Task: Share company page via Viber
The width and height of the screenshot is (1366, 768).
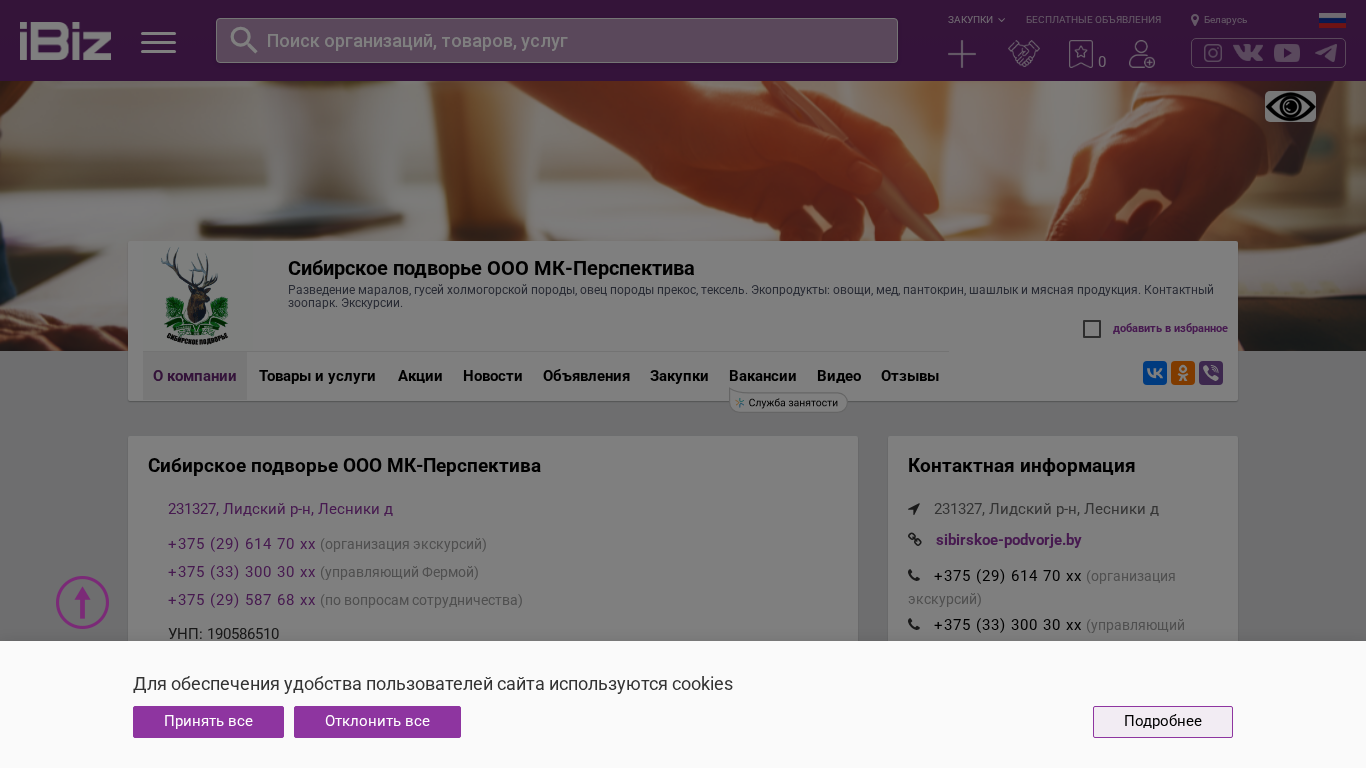Action: (1211, 373)
